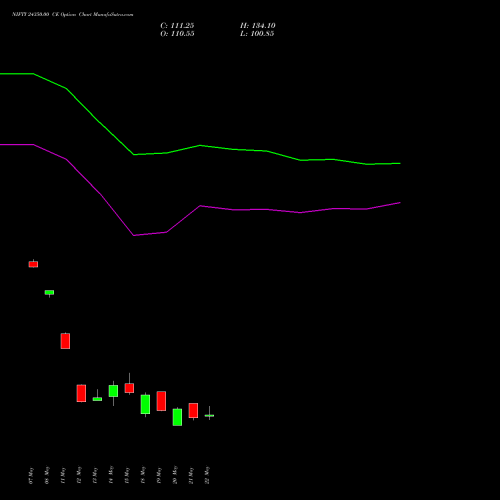
Task: Click the low value L: 100.85
Action: (257, 34)
